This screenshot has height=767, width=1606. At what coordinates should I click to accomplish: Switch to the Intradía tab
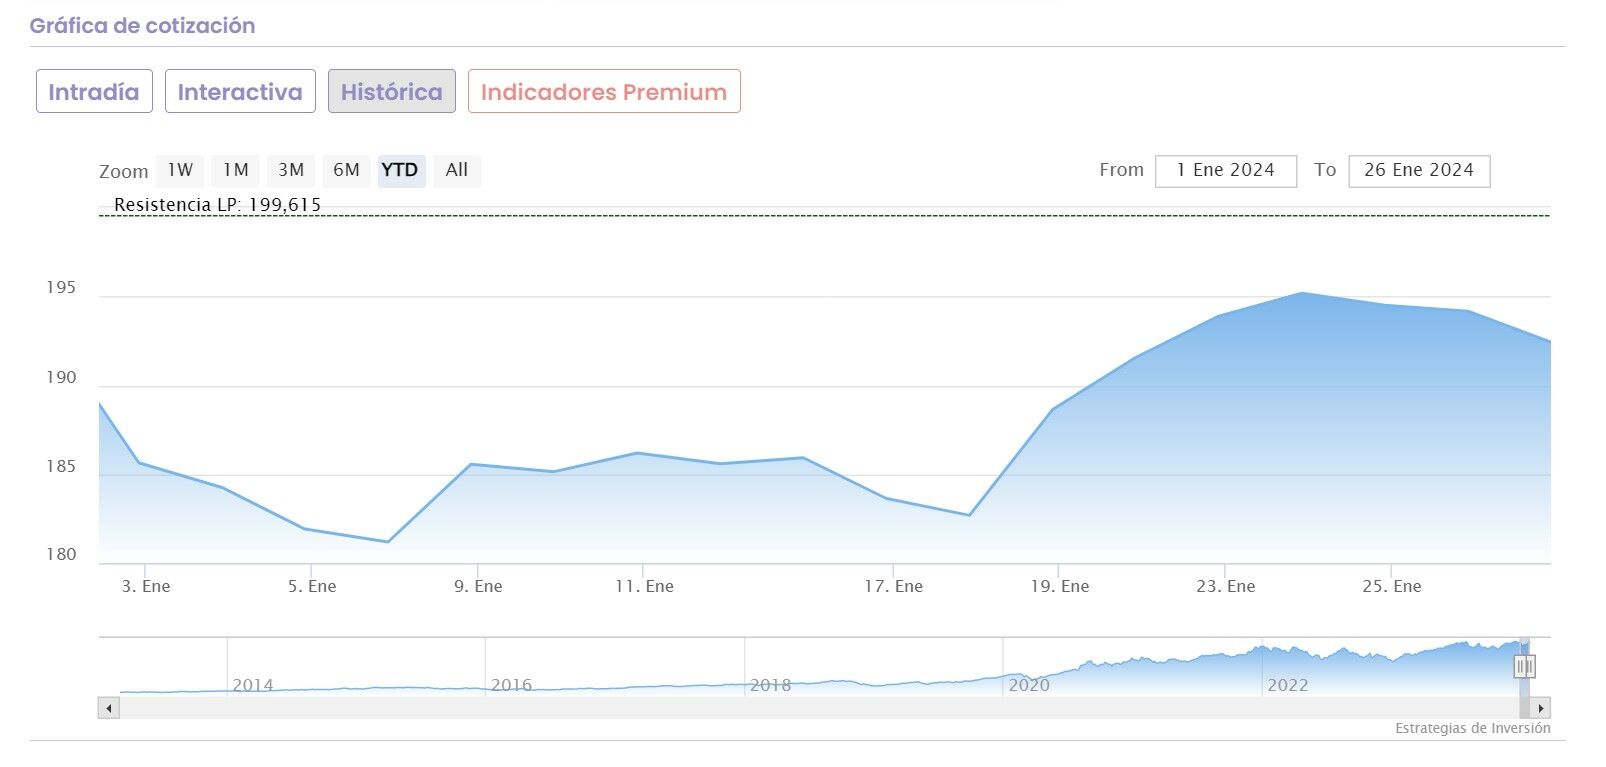94,91
